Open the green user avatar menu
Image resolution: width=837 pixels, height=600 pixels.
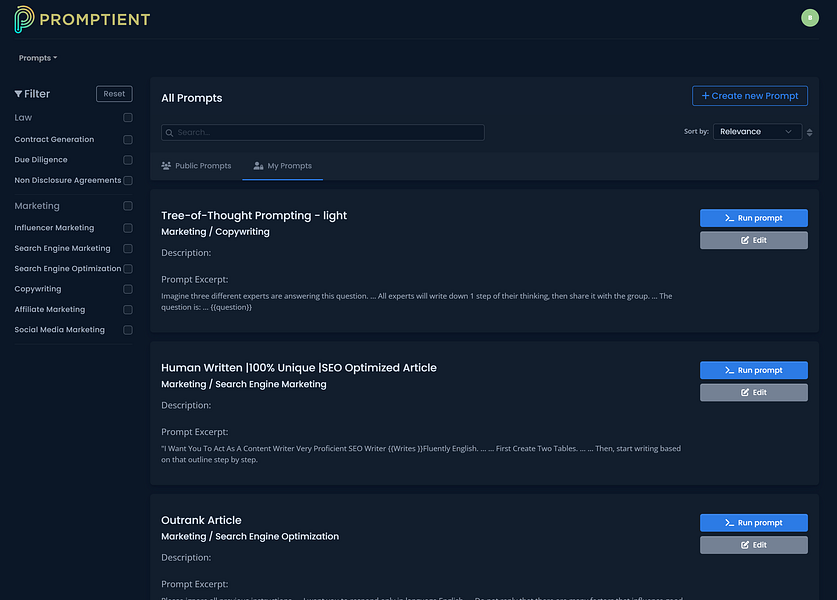pos(809,18)
